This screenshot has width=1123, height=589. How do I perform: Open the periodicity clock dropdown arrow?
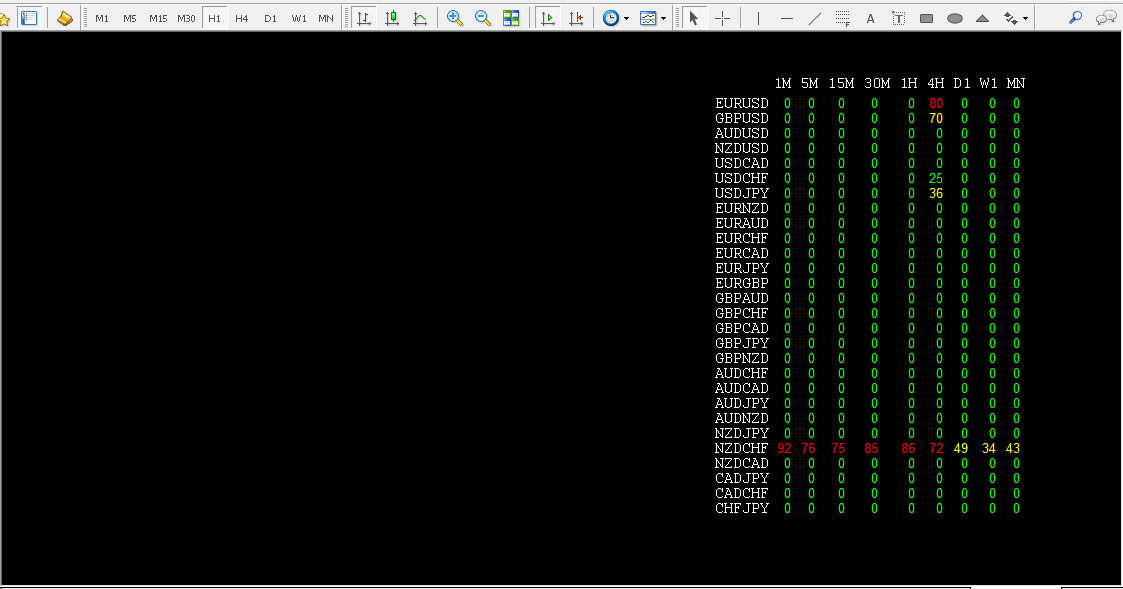[626, 18]
